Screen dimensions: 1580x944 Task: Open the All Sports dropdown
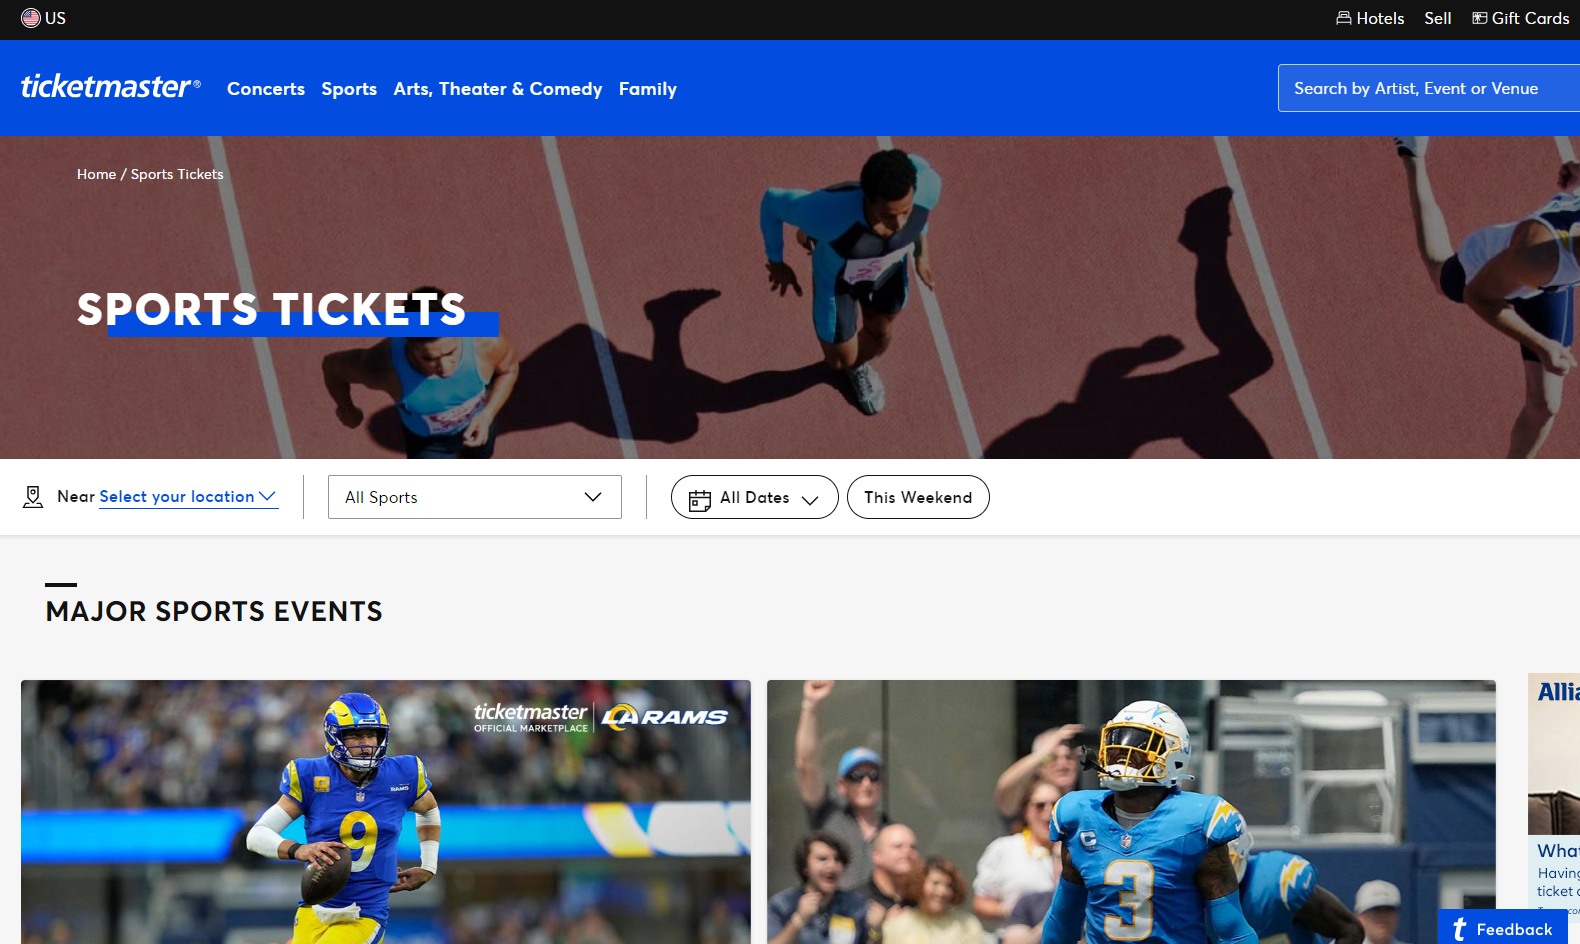475,497
